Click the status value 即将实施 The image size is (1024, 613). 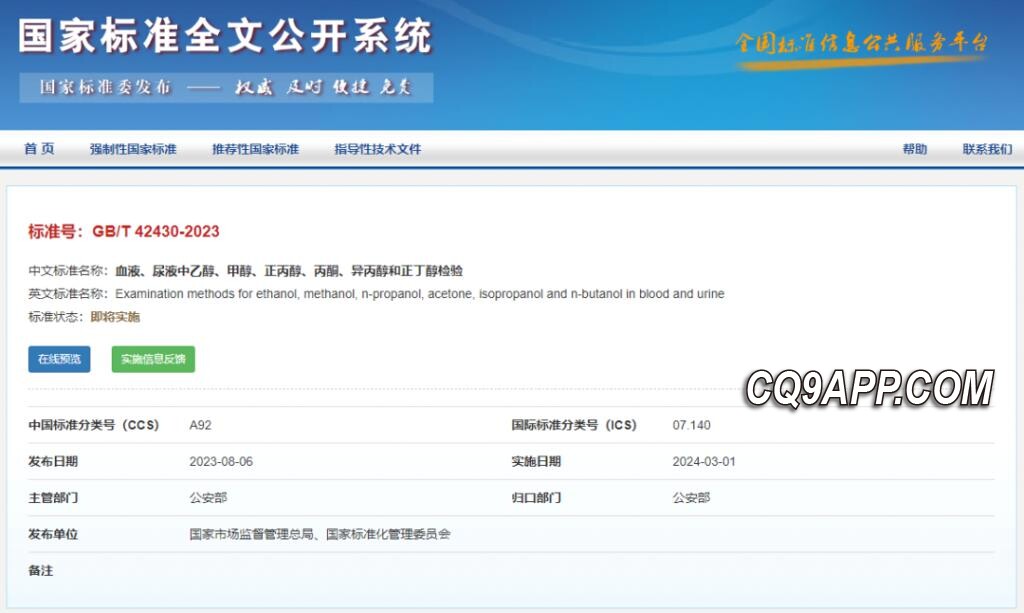coord(115,317)
